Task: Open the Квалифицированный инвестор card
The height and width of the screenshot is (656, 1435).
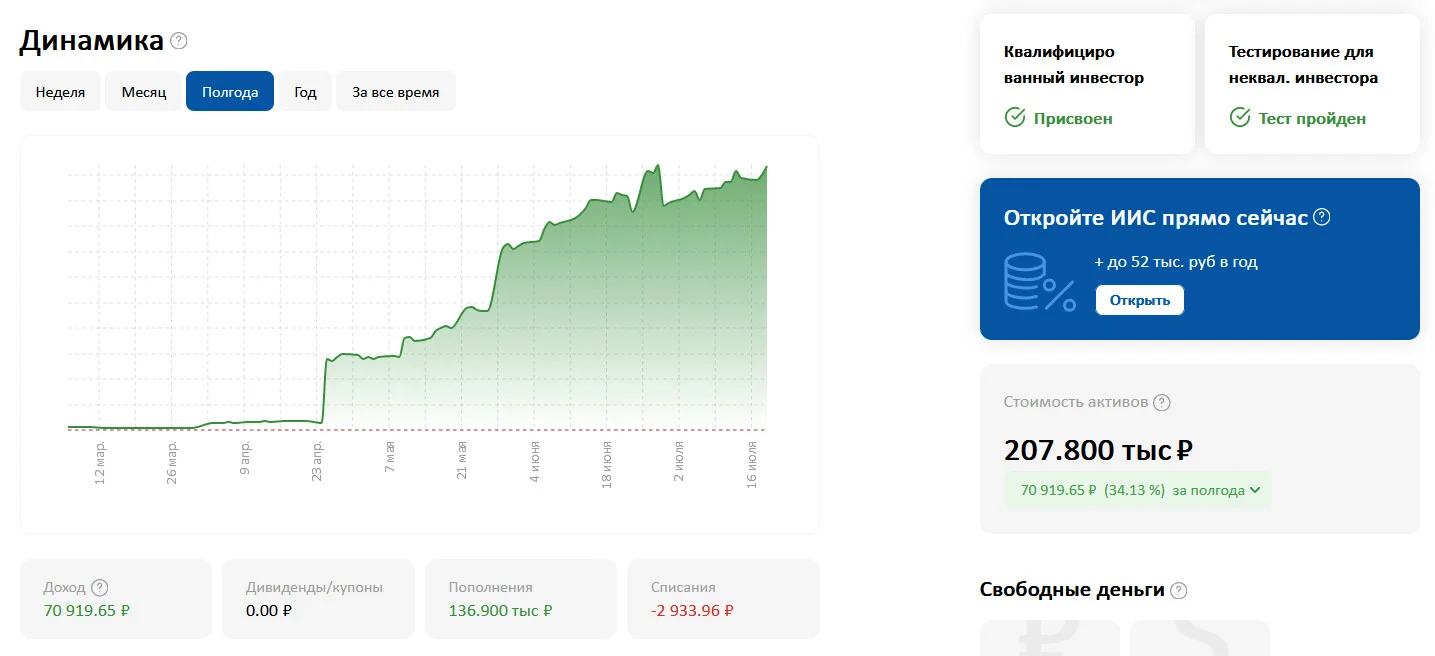Action: (x=1087, y=84)
